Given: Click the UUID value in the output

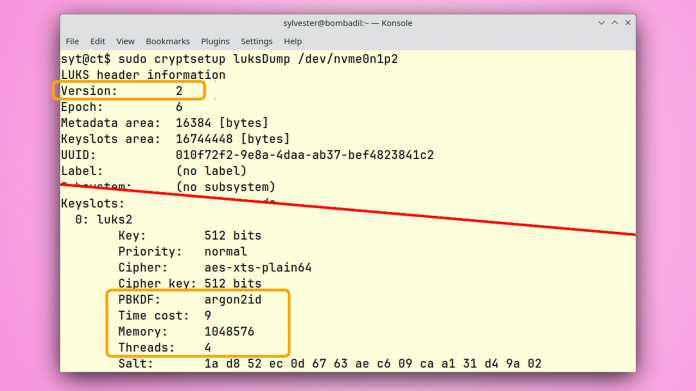Looking at the screenshot, I should click(x=304, y=155).
